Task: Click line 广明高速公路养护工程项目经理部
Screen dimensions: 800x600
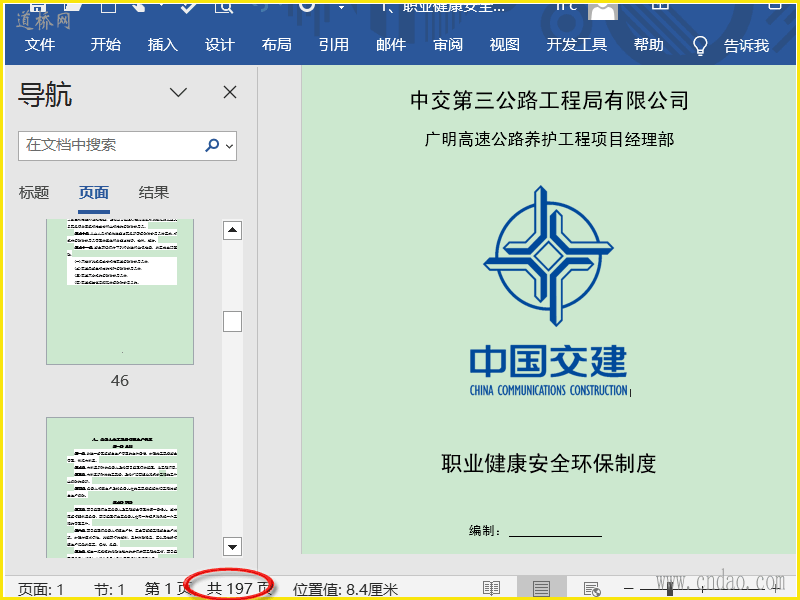Action: point(549,139)
